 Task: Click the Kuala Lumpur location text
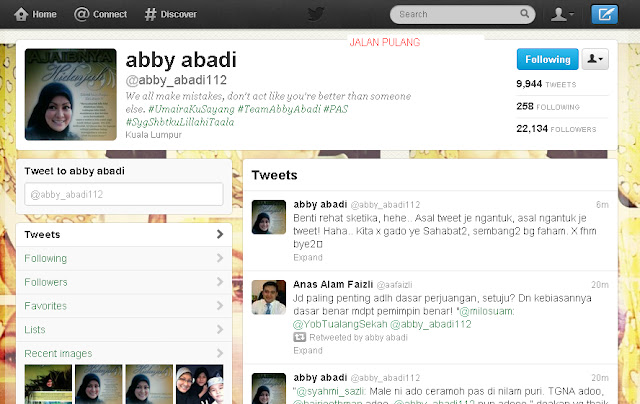coord(153,135)
